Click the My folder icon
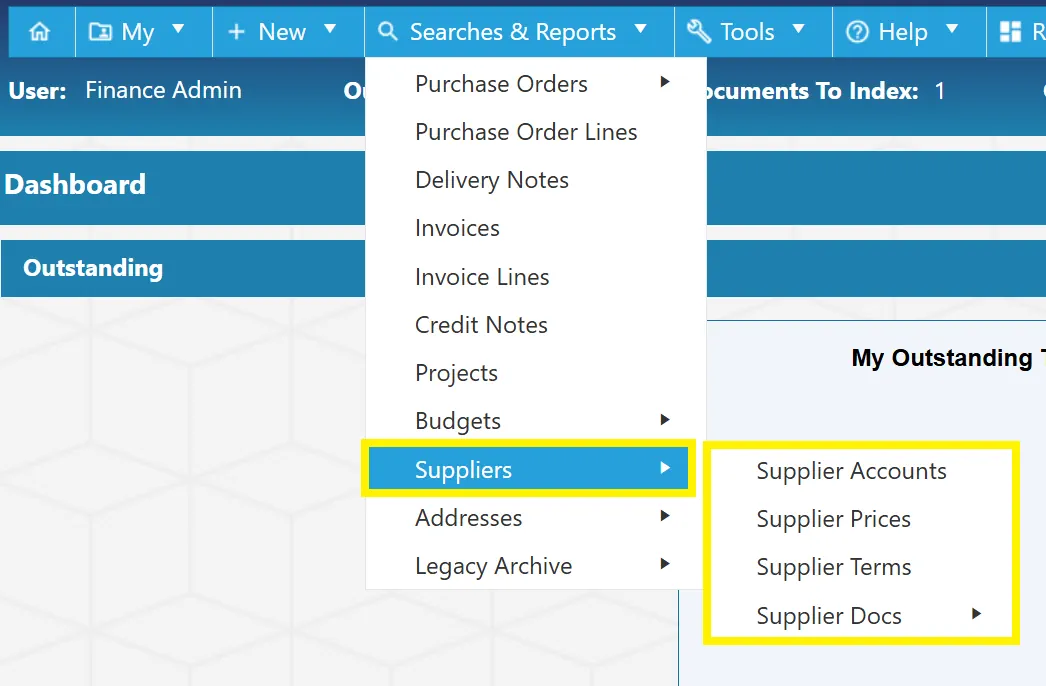 100,31
